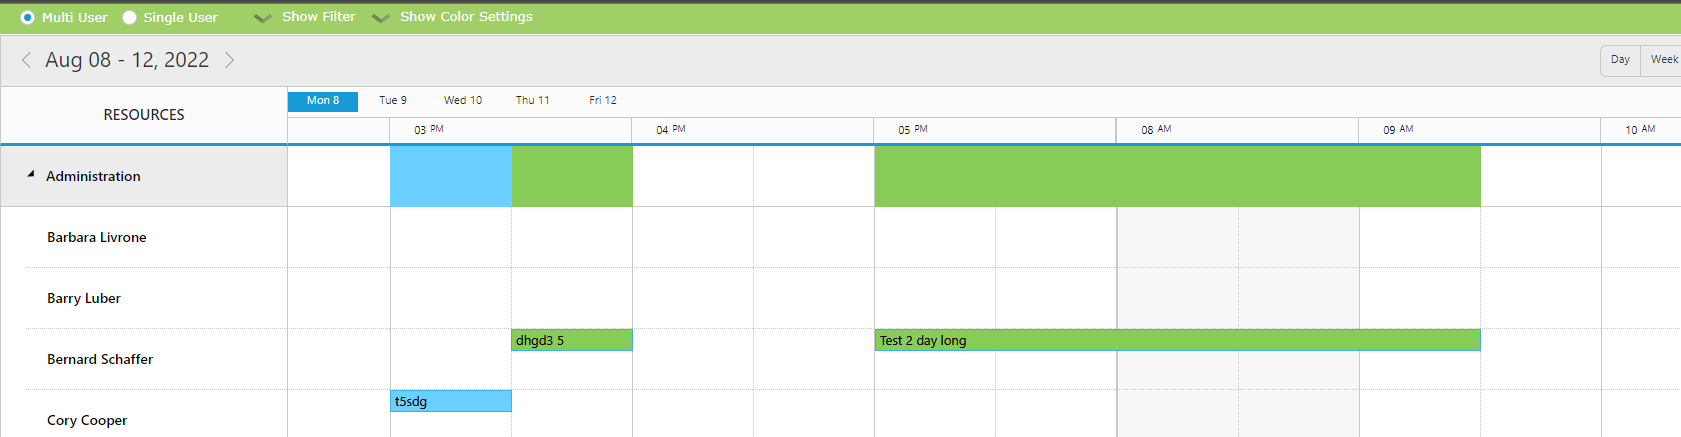Collapse the Administration group
Screen dimensions: 1681x437
coord(31,175)
